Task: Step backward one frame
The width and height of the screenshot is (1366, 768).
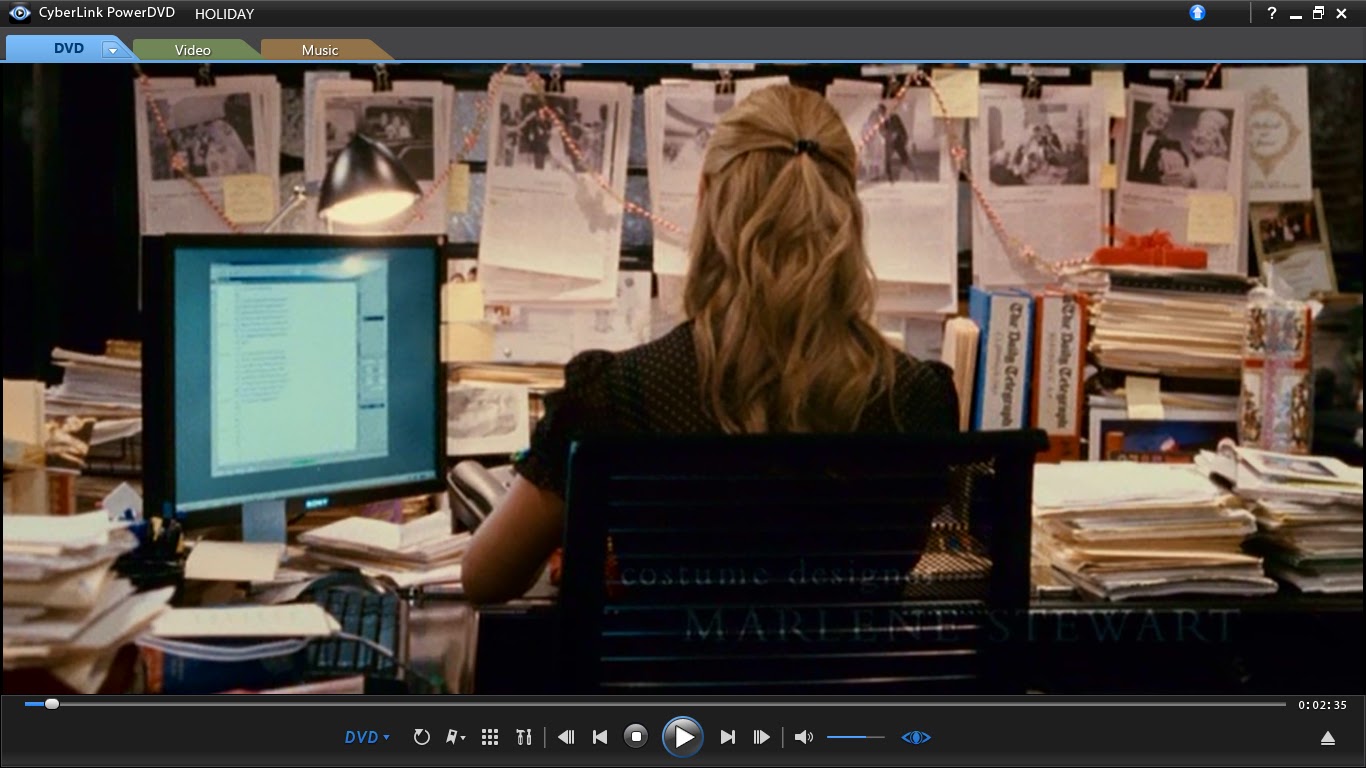Action: coord(566,737)
